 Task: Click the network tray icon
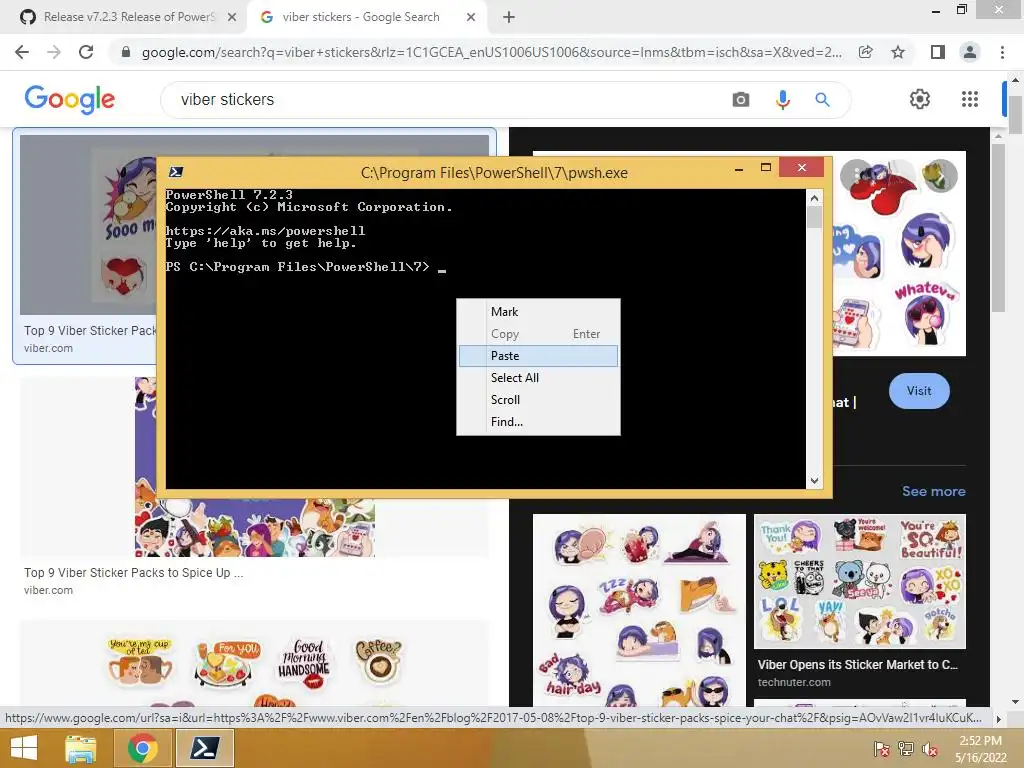tap(905, 749)
